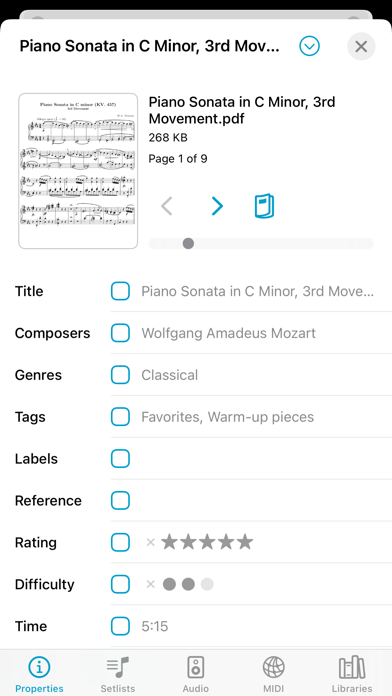
Task: Click the page position slider handle
Action: tap(188, 243)
